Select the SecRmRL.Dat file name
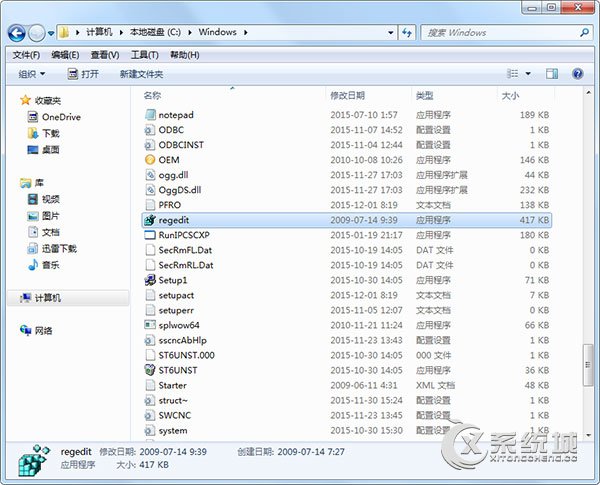600x485 pixels. [x=186, y=265]
